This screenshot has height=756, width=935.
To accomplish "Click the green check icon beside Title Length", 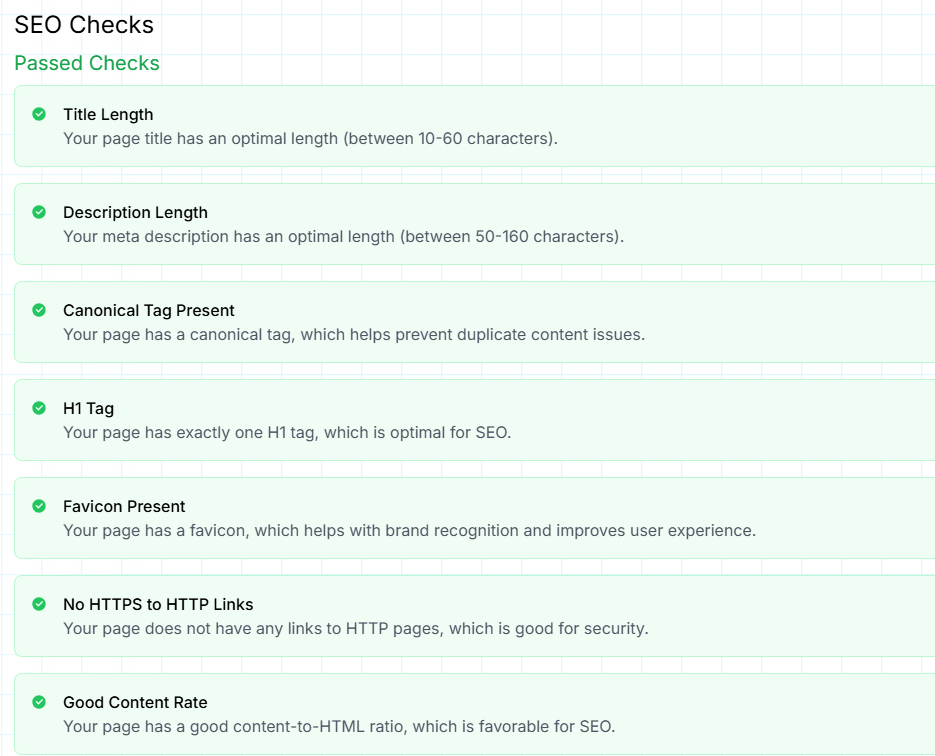I will point(39,114).
